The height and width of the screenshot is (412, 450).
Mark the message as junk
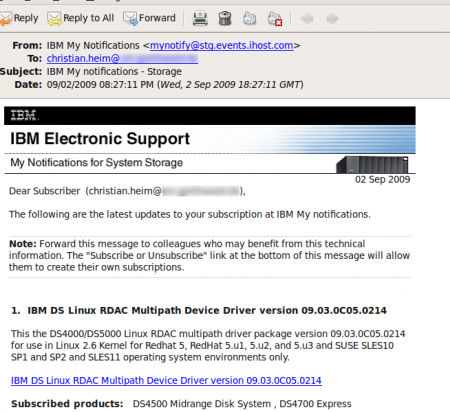point(250,18)
